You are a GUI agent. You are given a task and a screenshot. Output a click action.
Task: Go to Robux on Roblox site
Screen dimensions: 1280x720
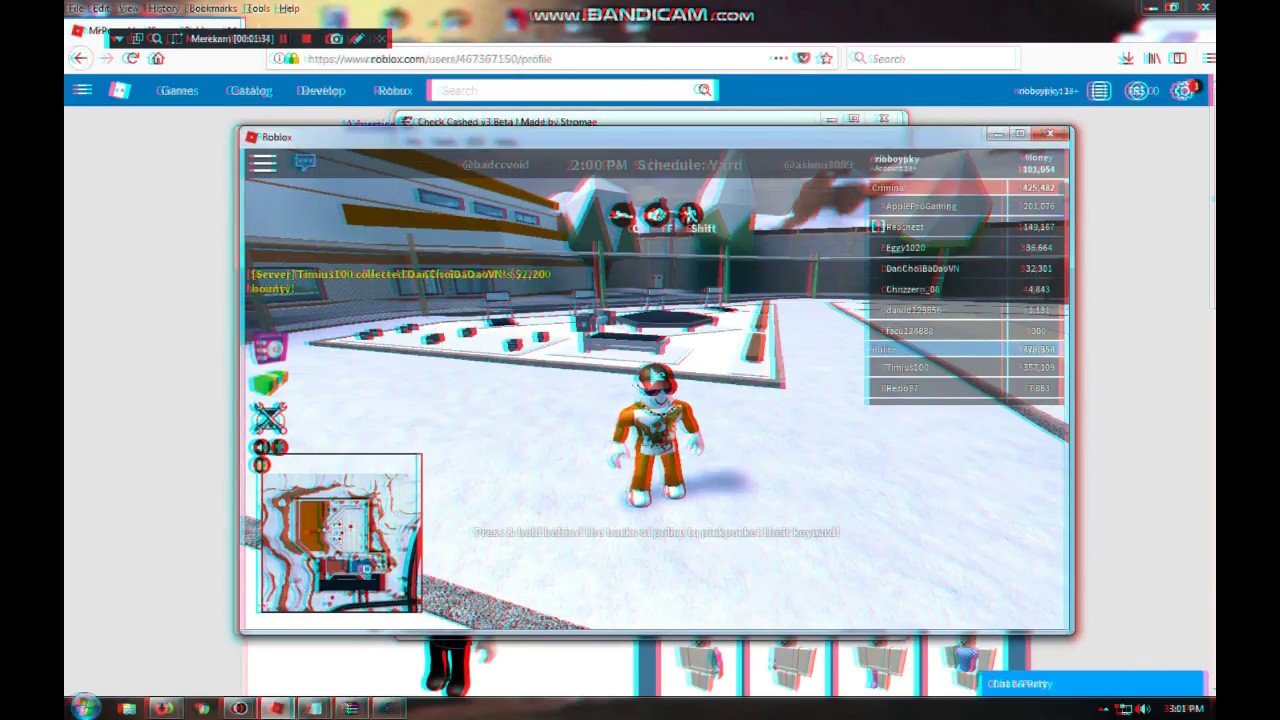[x=393, y=90]
